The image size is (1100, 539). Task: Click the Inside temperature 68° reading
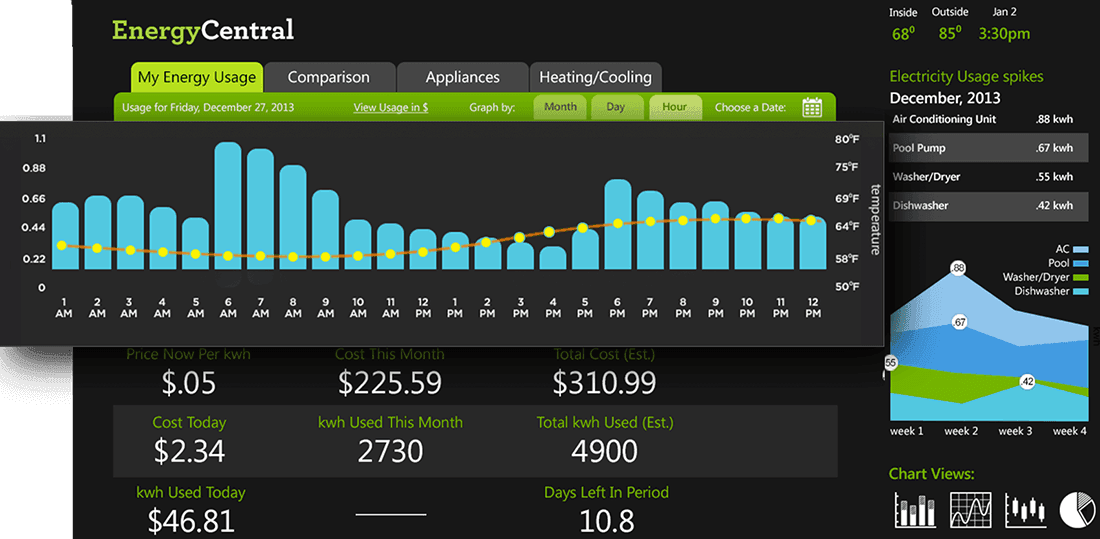click(x=904, y=34)
